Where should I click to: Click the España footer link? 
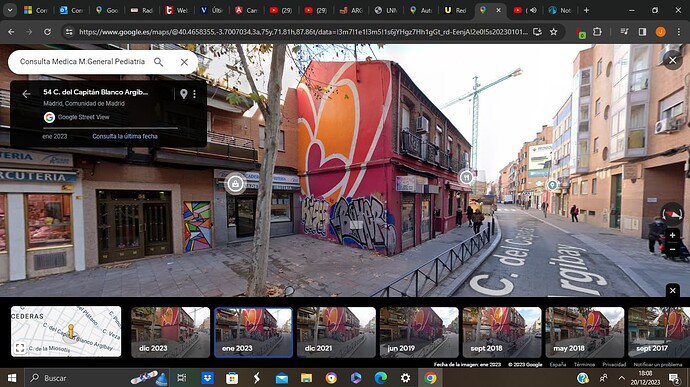(558, 364)
